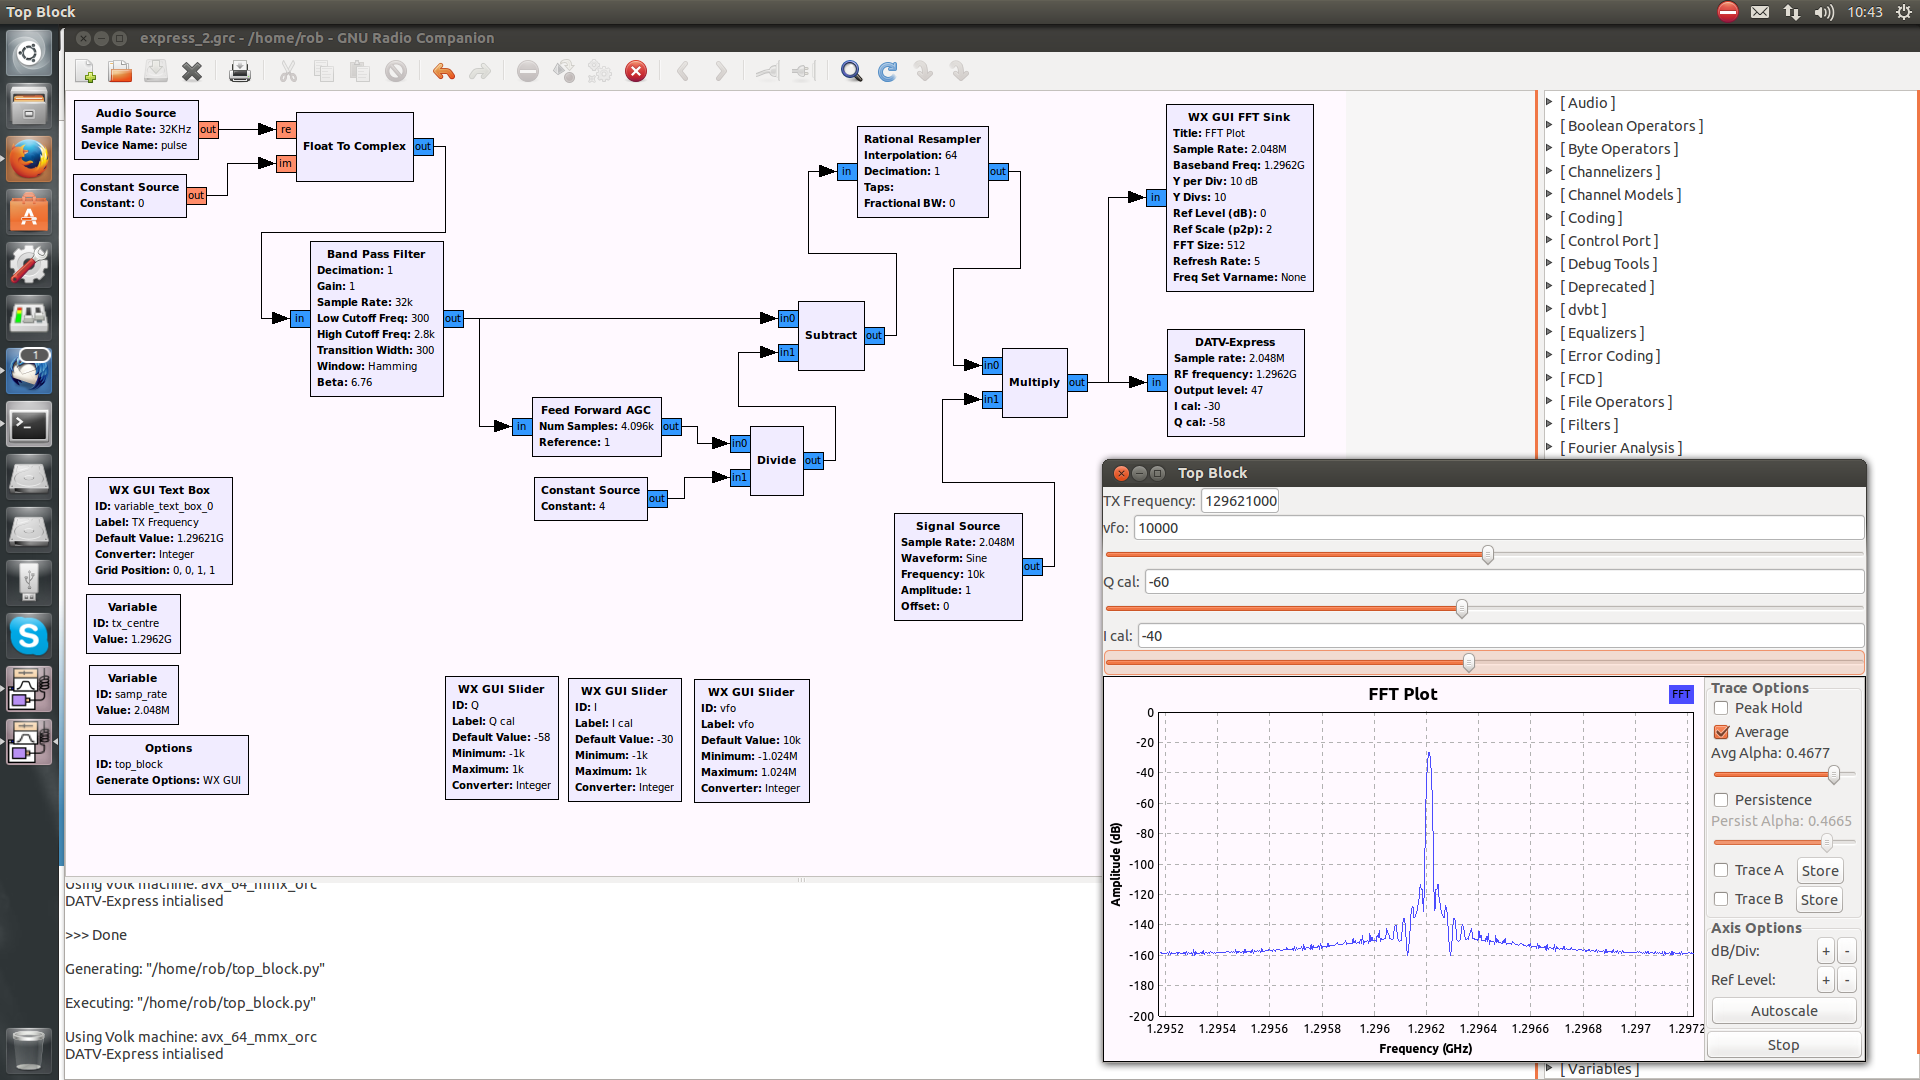This screenshot has width=1920, height=1080.
Task: Rotate block counterclockwise arrow
Action: pos(684,71)
